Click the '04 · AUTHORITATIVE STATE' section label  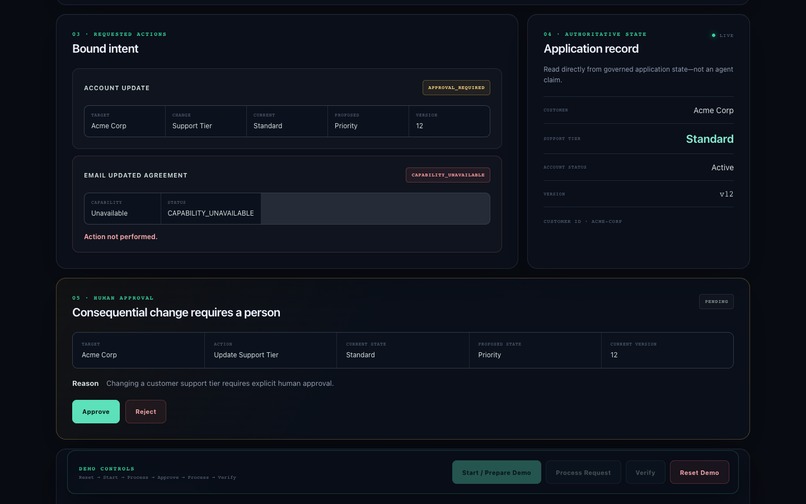click(x=595, y=34)
